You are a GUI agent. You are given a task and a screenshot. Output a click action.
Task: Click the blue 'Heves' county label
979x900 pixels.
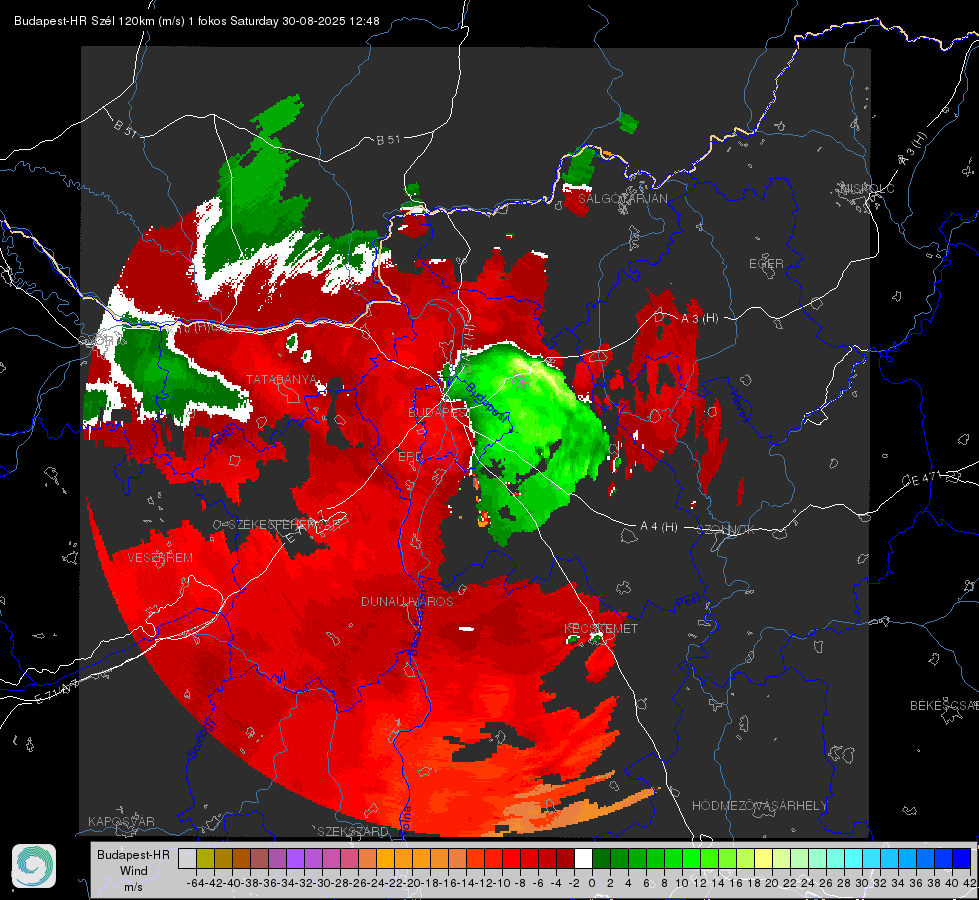(740, 407)
